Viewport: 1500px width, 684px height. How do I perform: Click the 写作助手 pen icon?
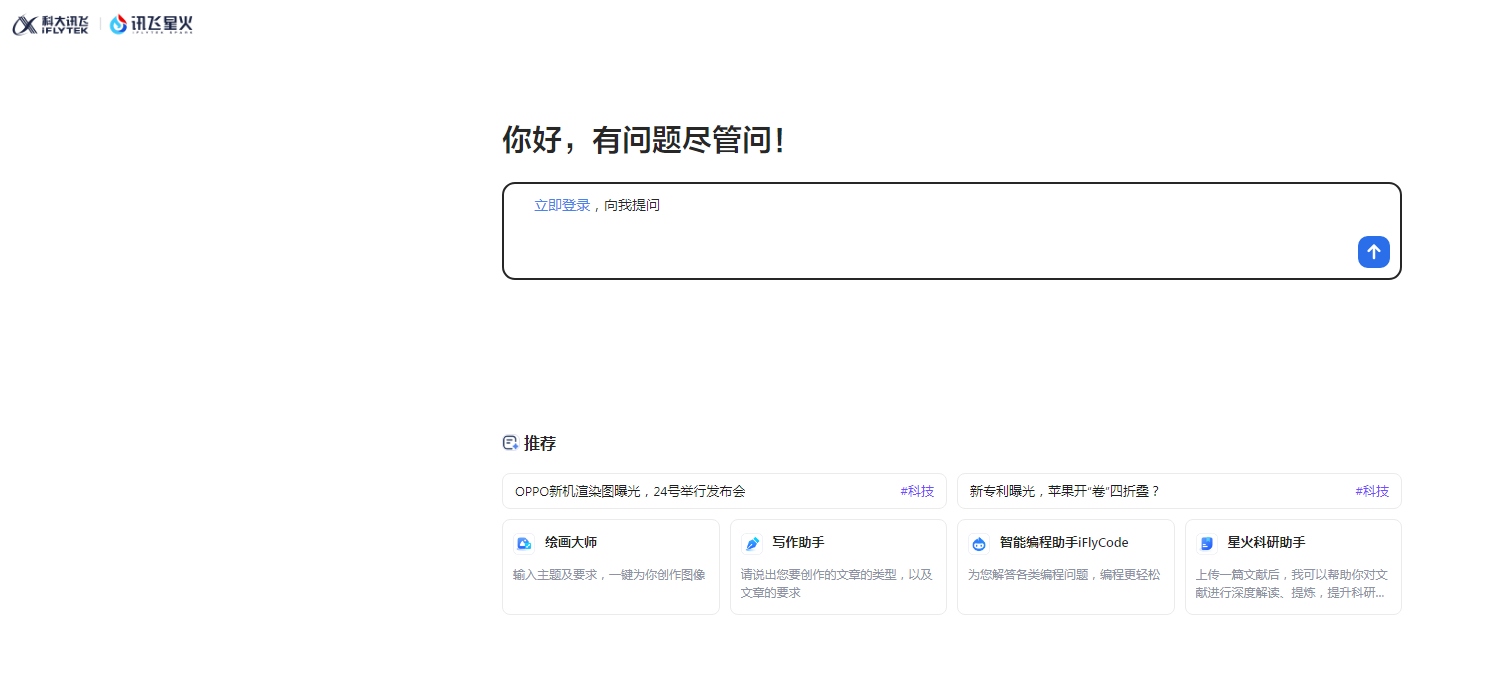coord(752,542)
